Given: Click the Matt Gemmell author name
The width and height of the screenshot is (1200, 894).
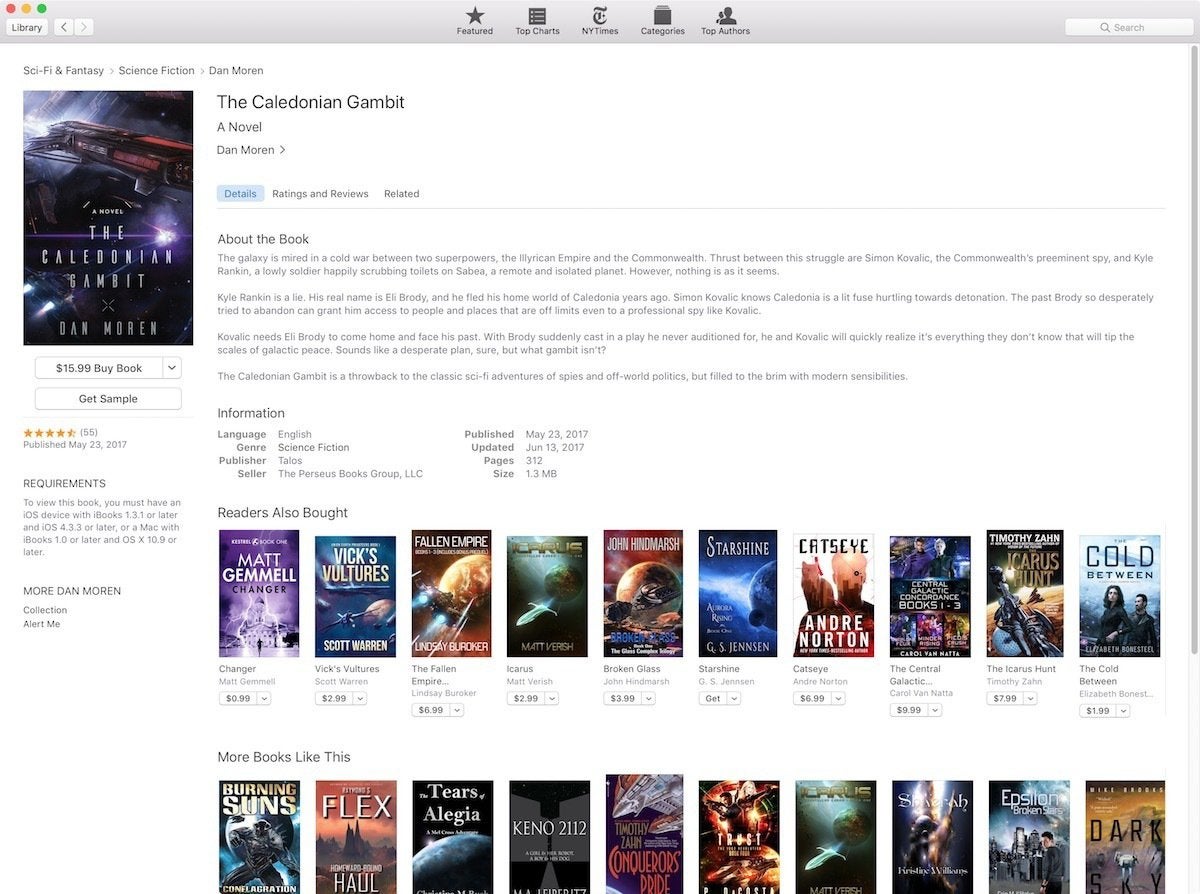Looking at the screenshot, I should click(x=247, y=682).
